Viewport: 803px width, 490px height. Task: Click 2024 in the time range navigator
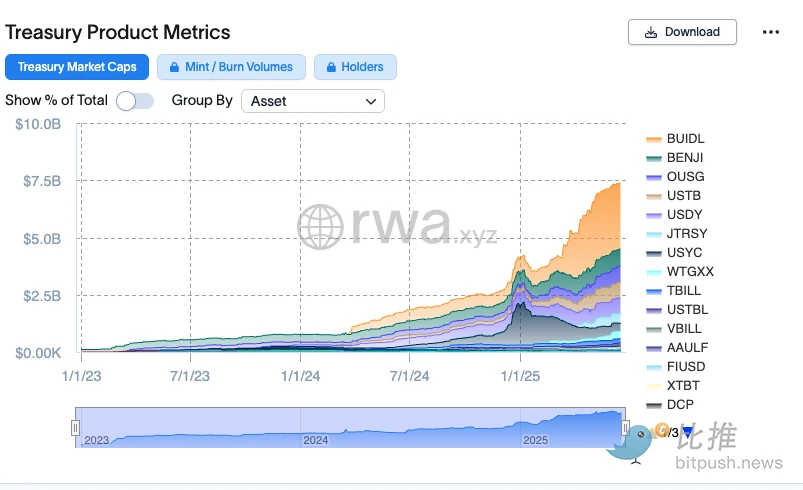316,440
